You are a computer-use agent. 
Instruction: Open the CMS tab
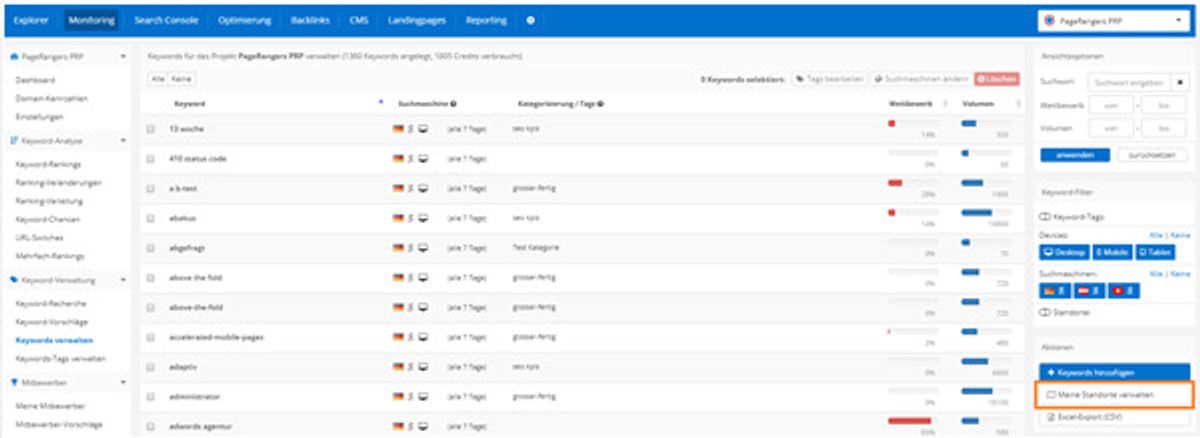[x=359, y=20]
